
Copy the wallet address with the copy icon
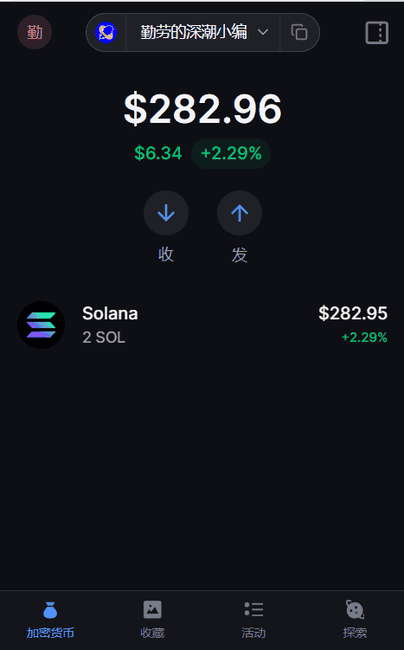299,32
